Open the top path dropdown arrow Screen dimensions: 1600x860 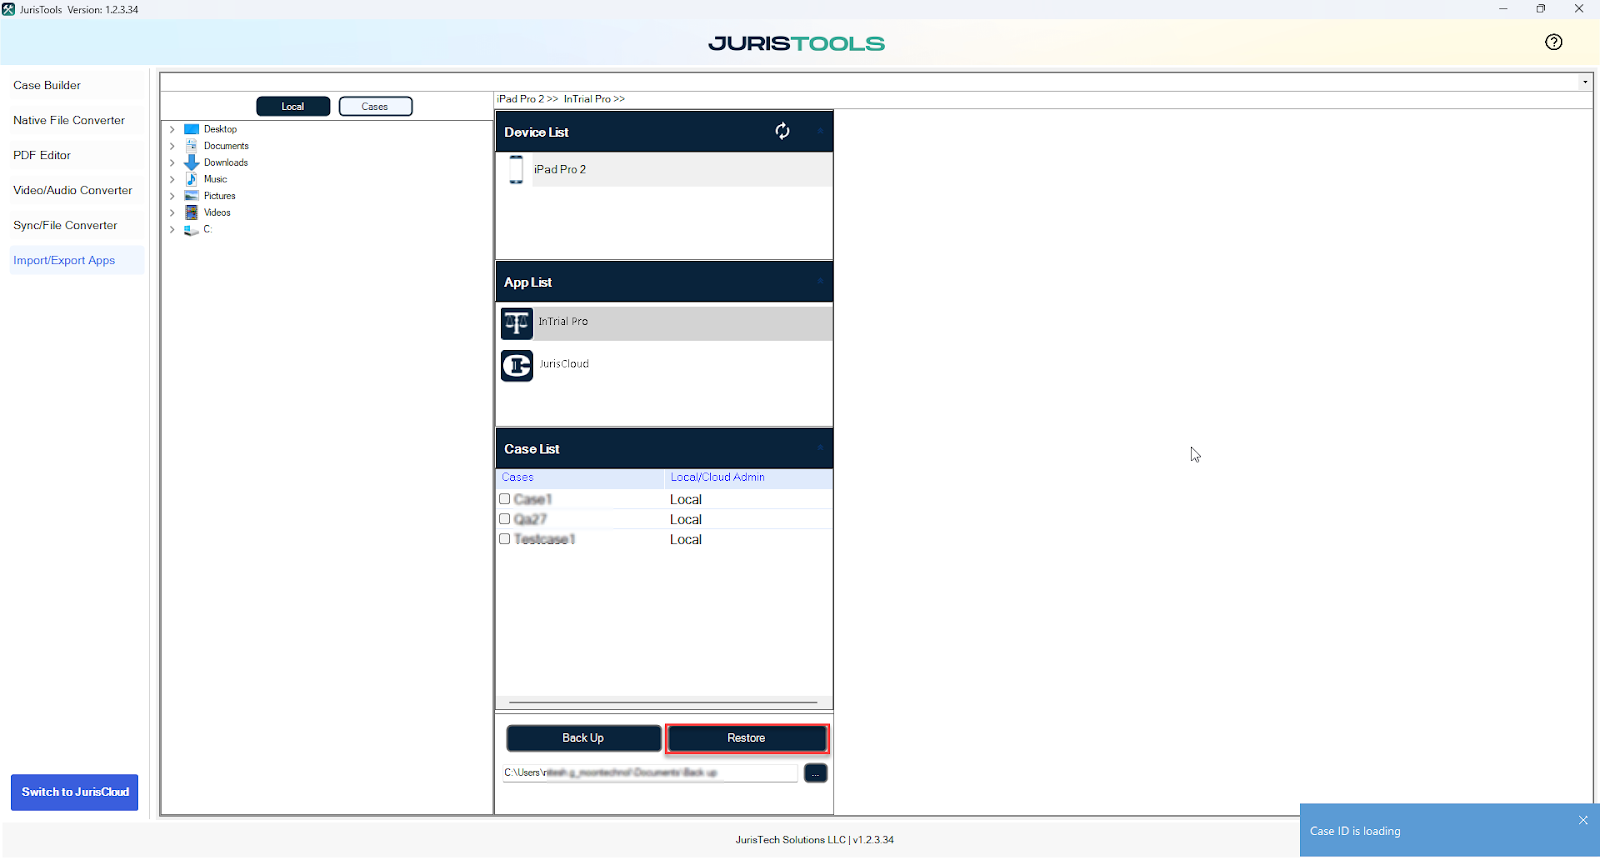point(1585,82)
